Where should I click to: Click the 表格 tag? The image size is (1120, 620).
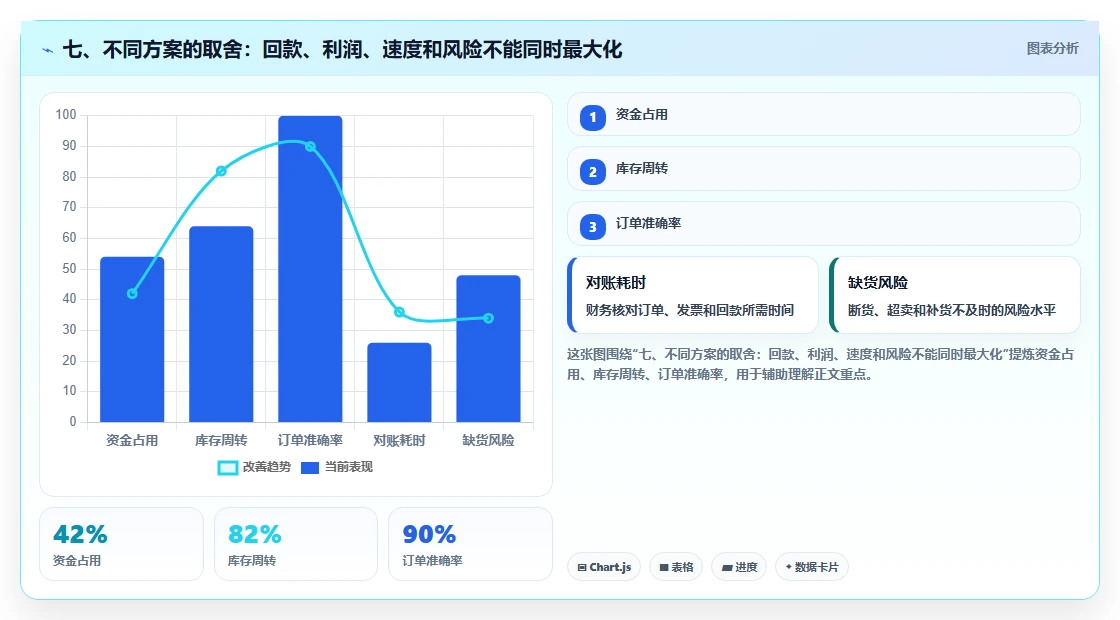click(676, 567)
